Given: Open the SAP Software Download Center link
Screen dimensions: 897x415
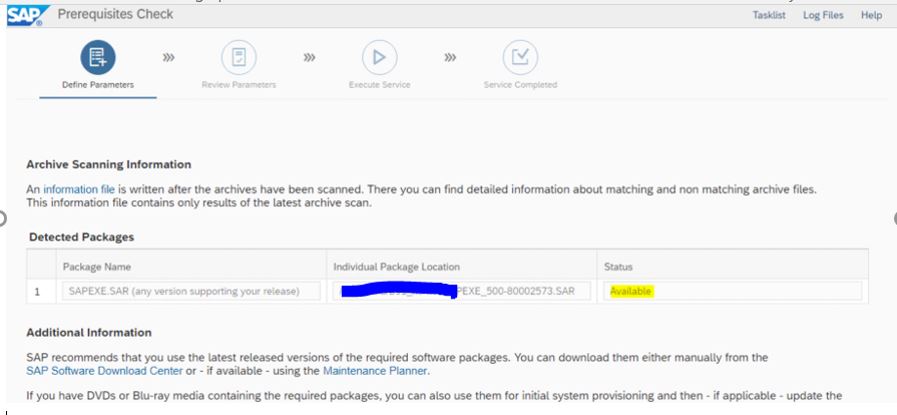Looking at the screenshot, I should pyautogui.click(x=105, y=371).
